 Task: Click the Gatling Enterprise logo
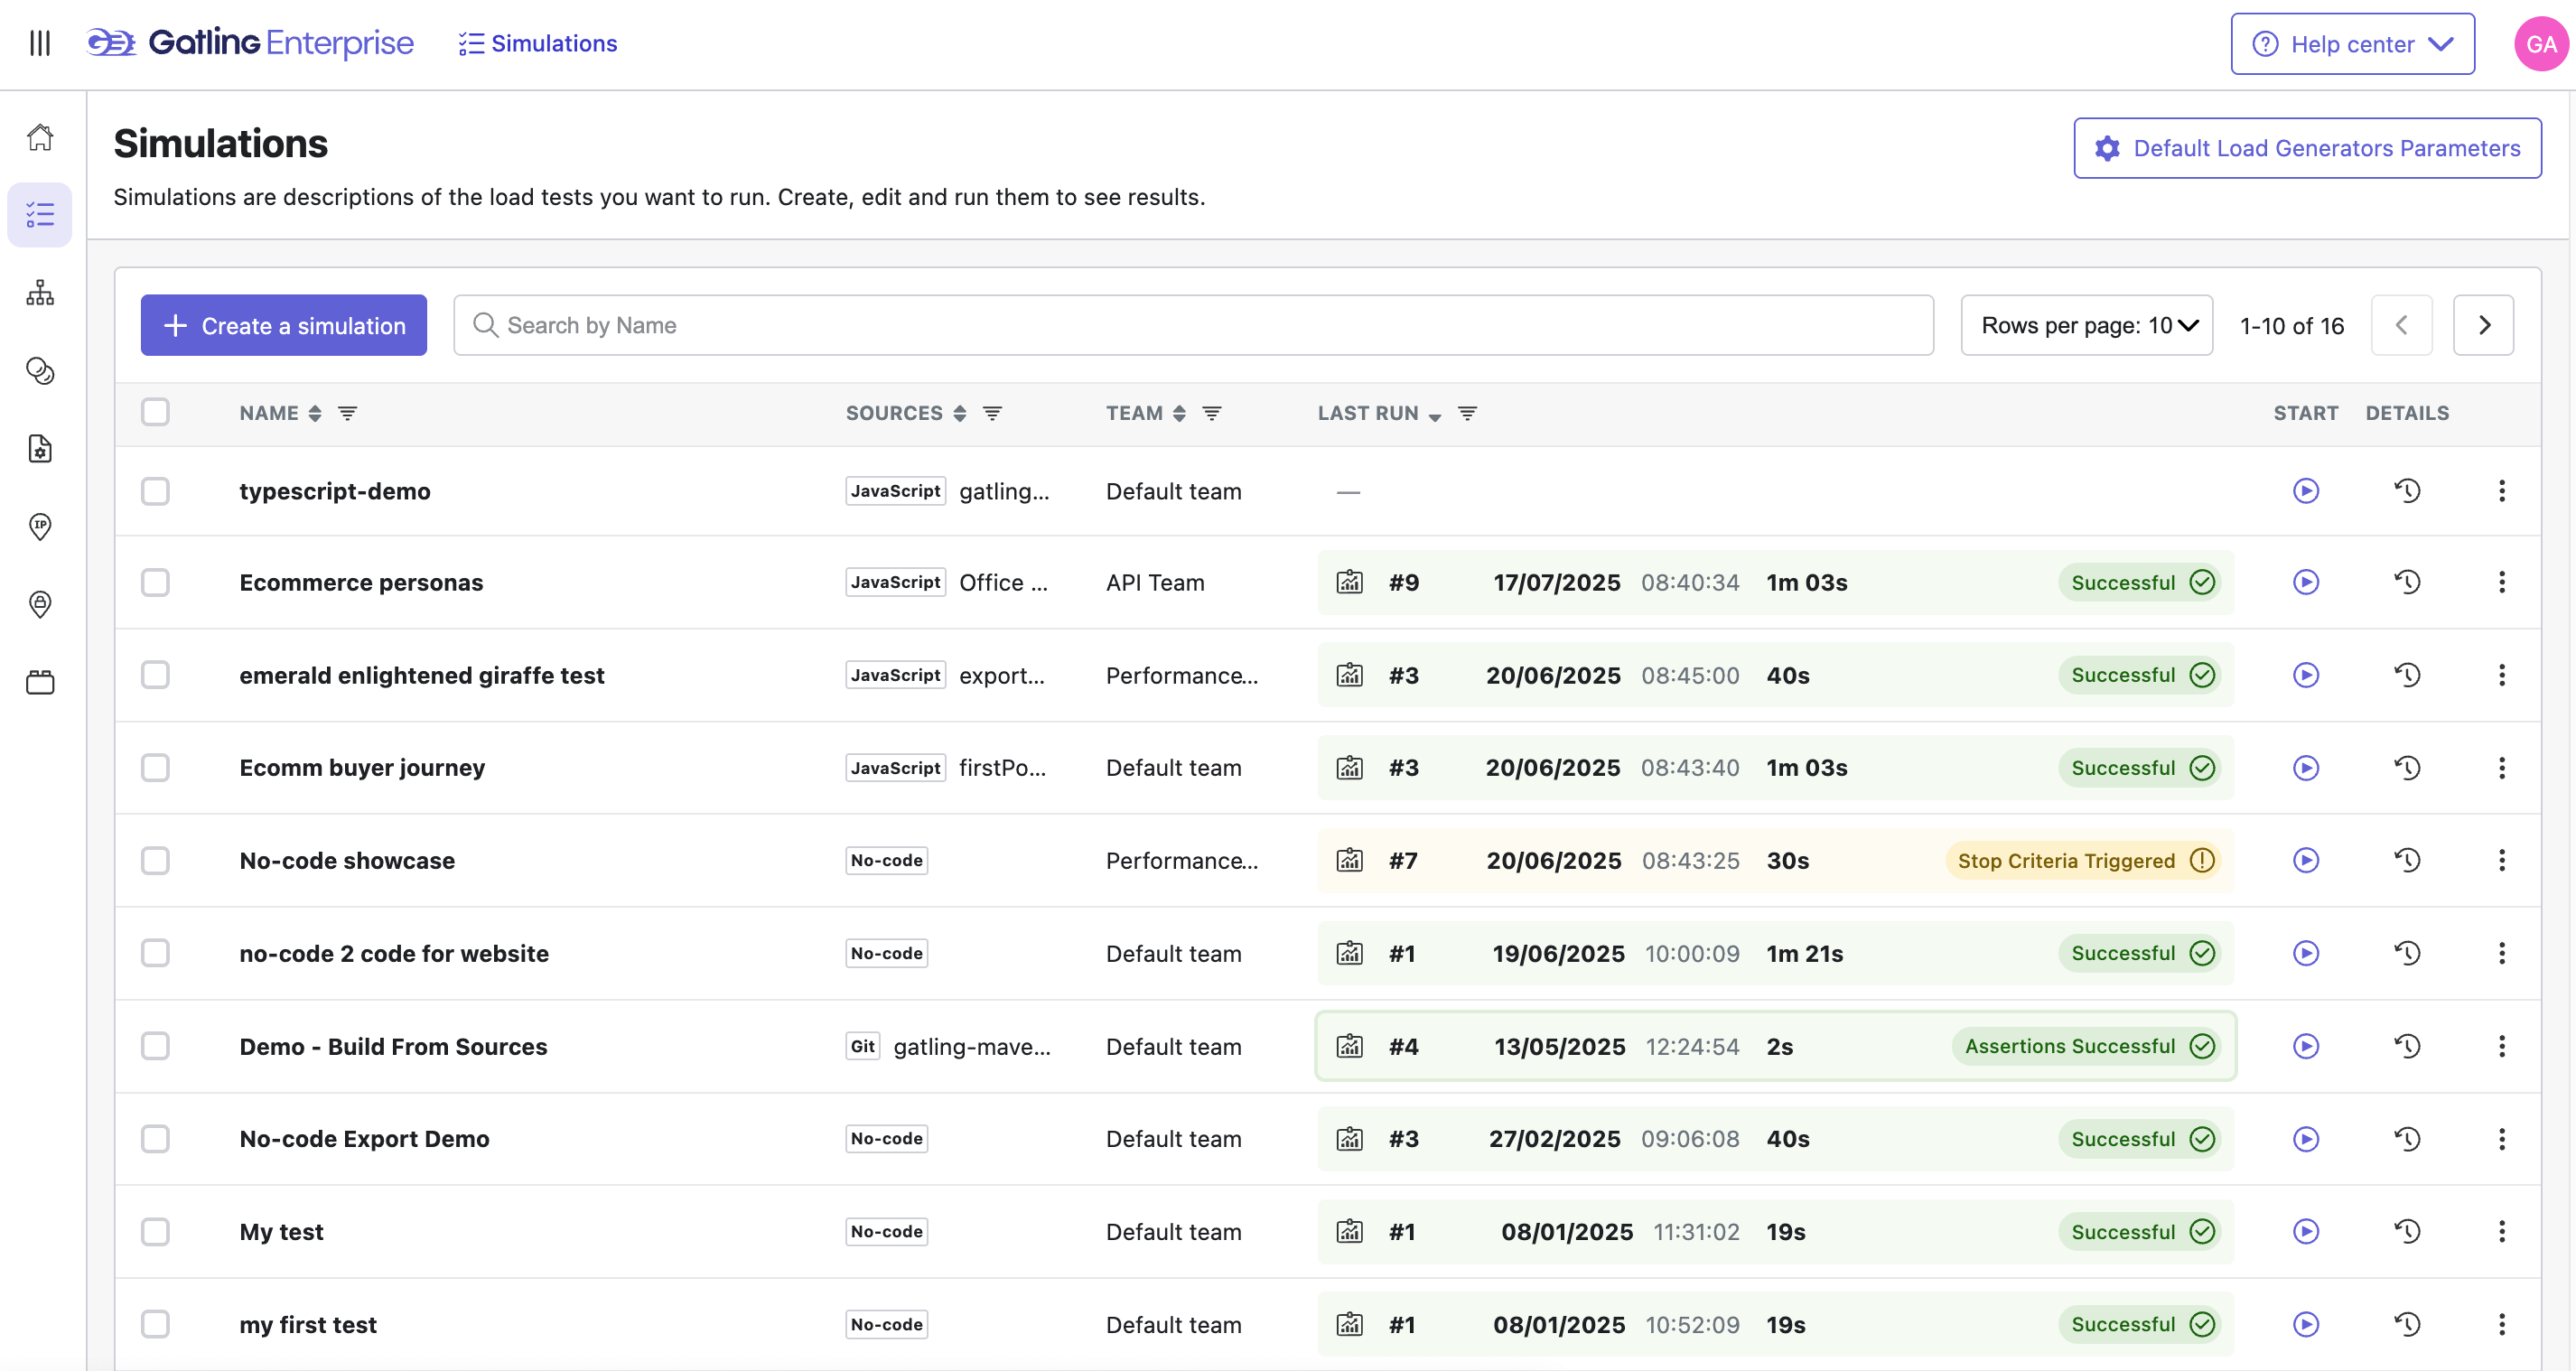click(x=250, y=43)
